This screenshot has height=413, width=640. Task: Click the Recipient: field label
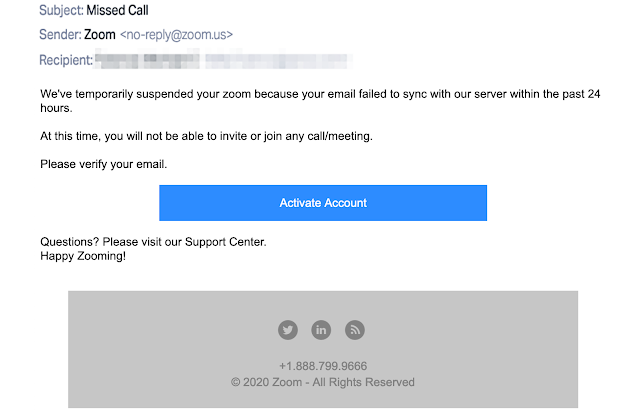pyautogui.click(x=66, y=60)
